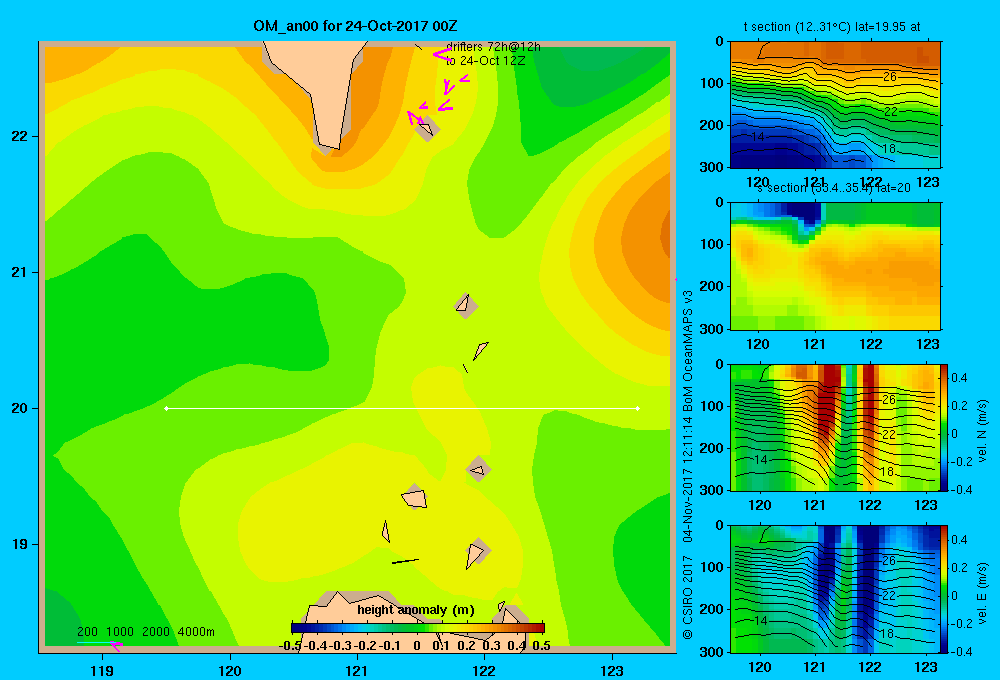Viewport: 1000px width, 680px height.
Task: Click contour label "22" in the vel. E section
Action: 888,596
